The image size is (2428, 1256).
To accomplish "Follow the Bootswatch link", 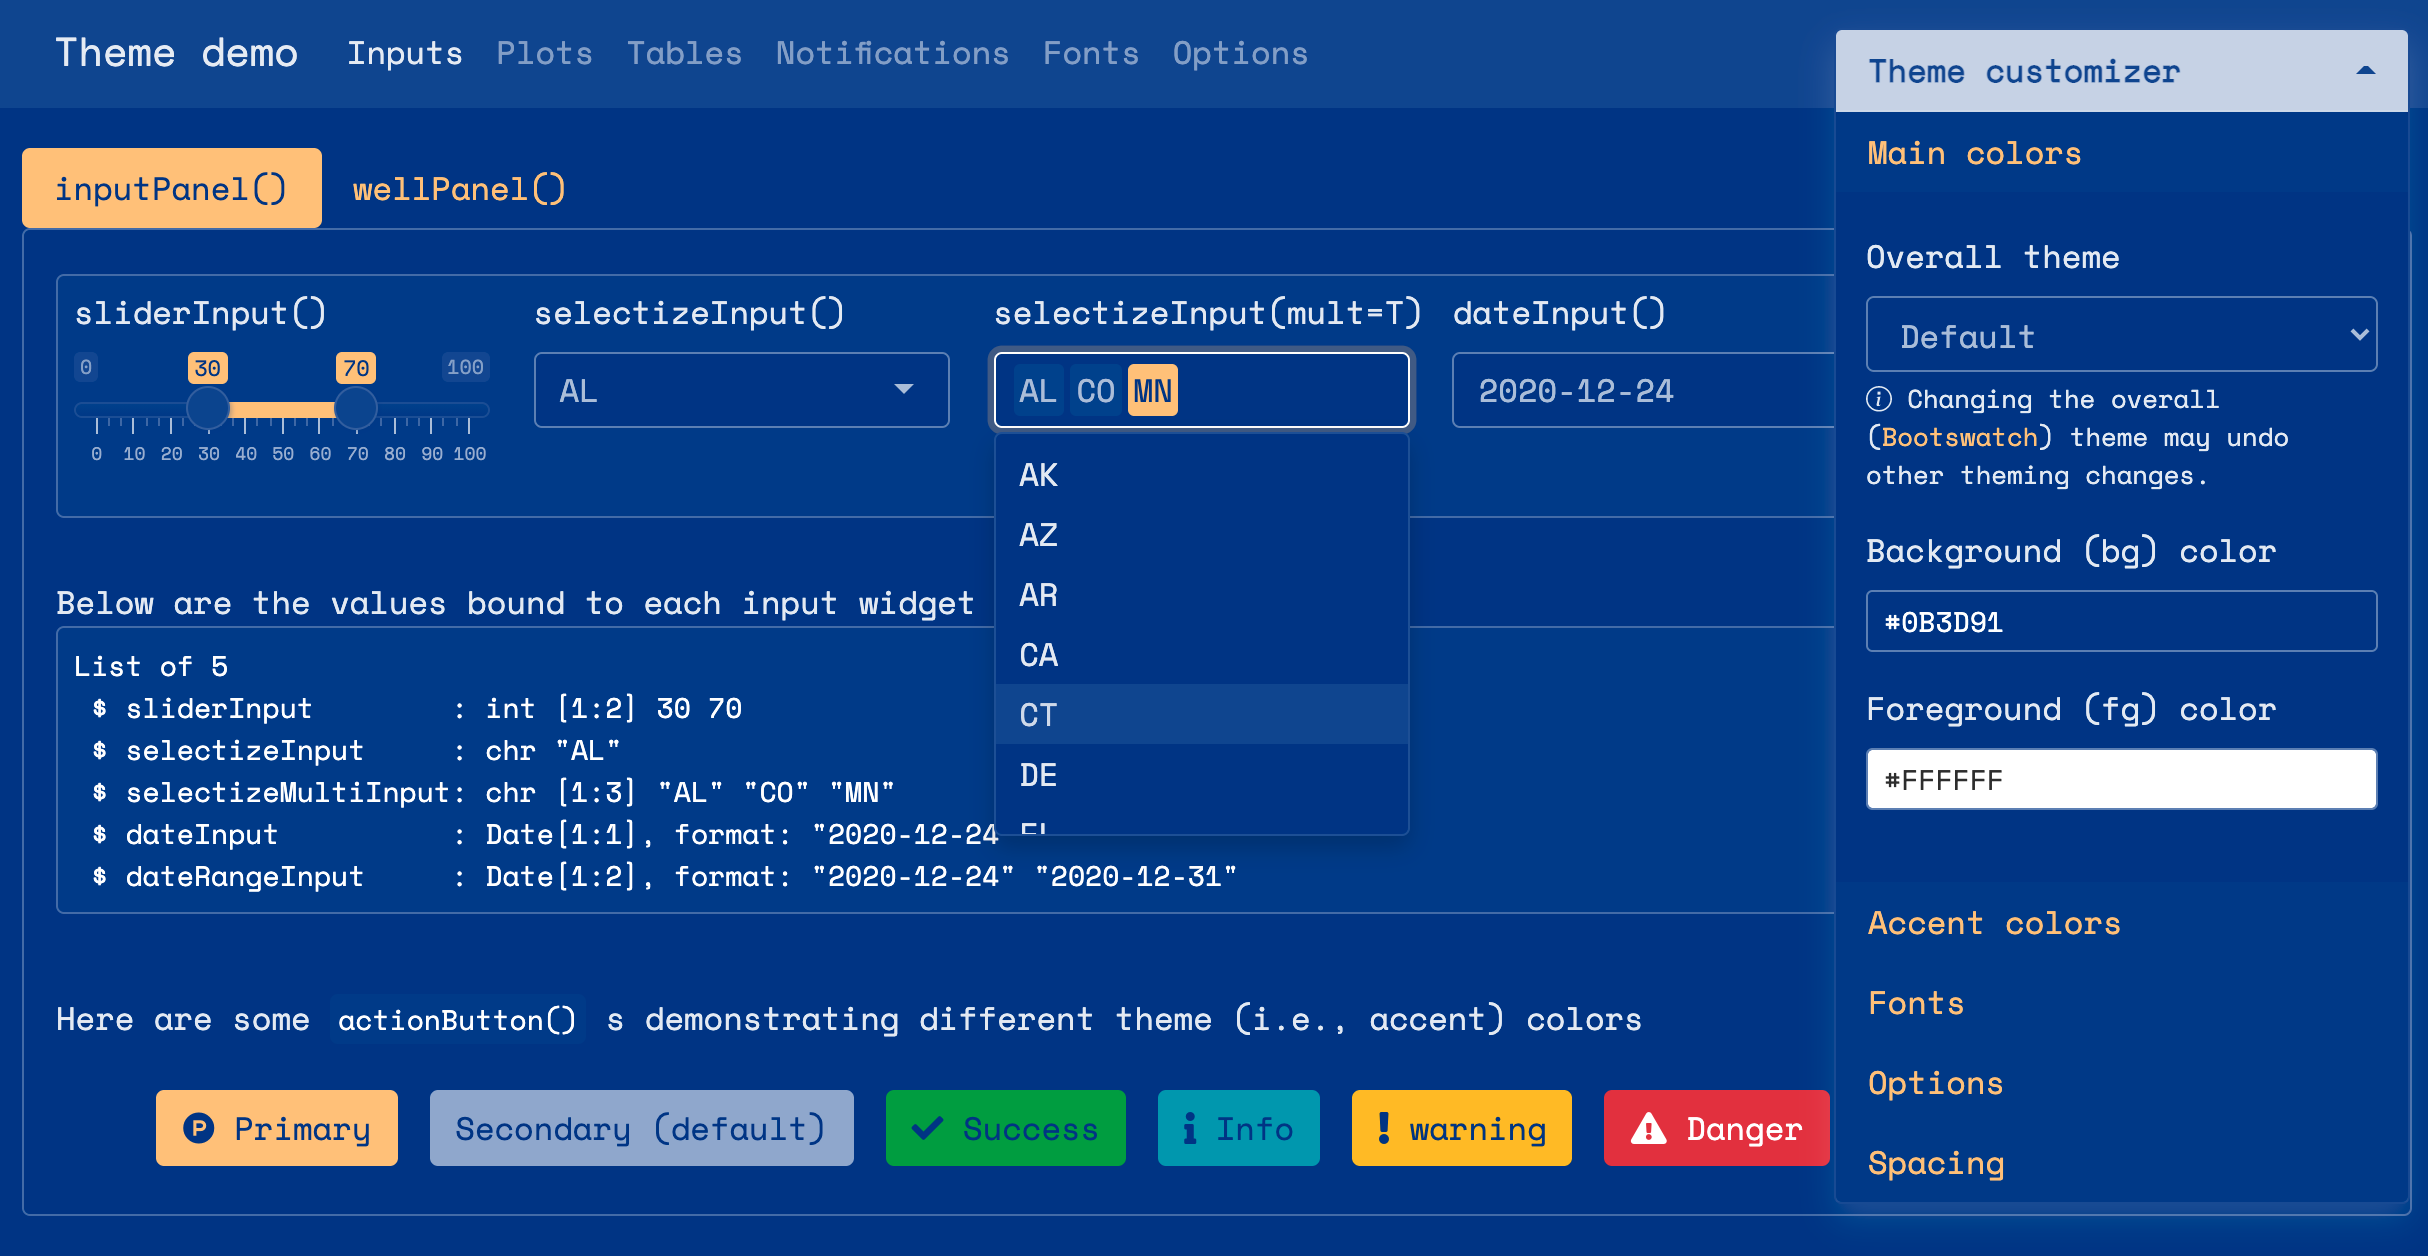I will 1959,437.
